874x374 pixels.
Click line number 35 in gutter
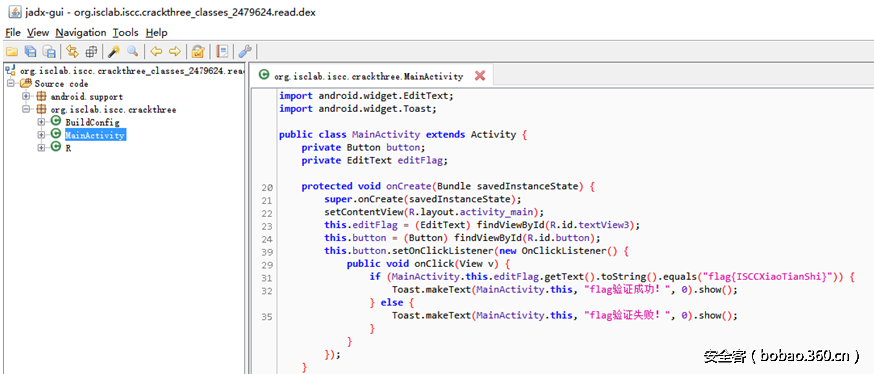pos(266,317)
